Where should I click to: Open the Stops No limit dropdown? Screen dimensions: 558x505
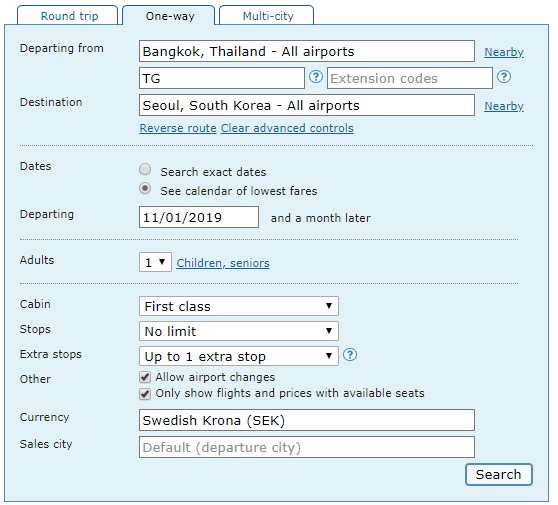tap(238, 331)
